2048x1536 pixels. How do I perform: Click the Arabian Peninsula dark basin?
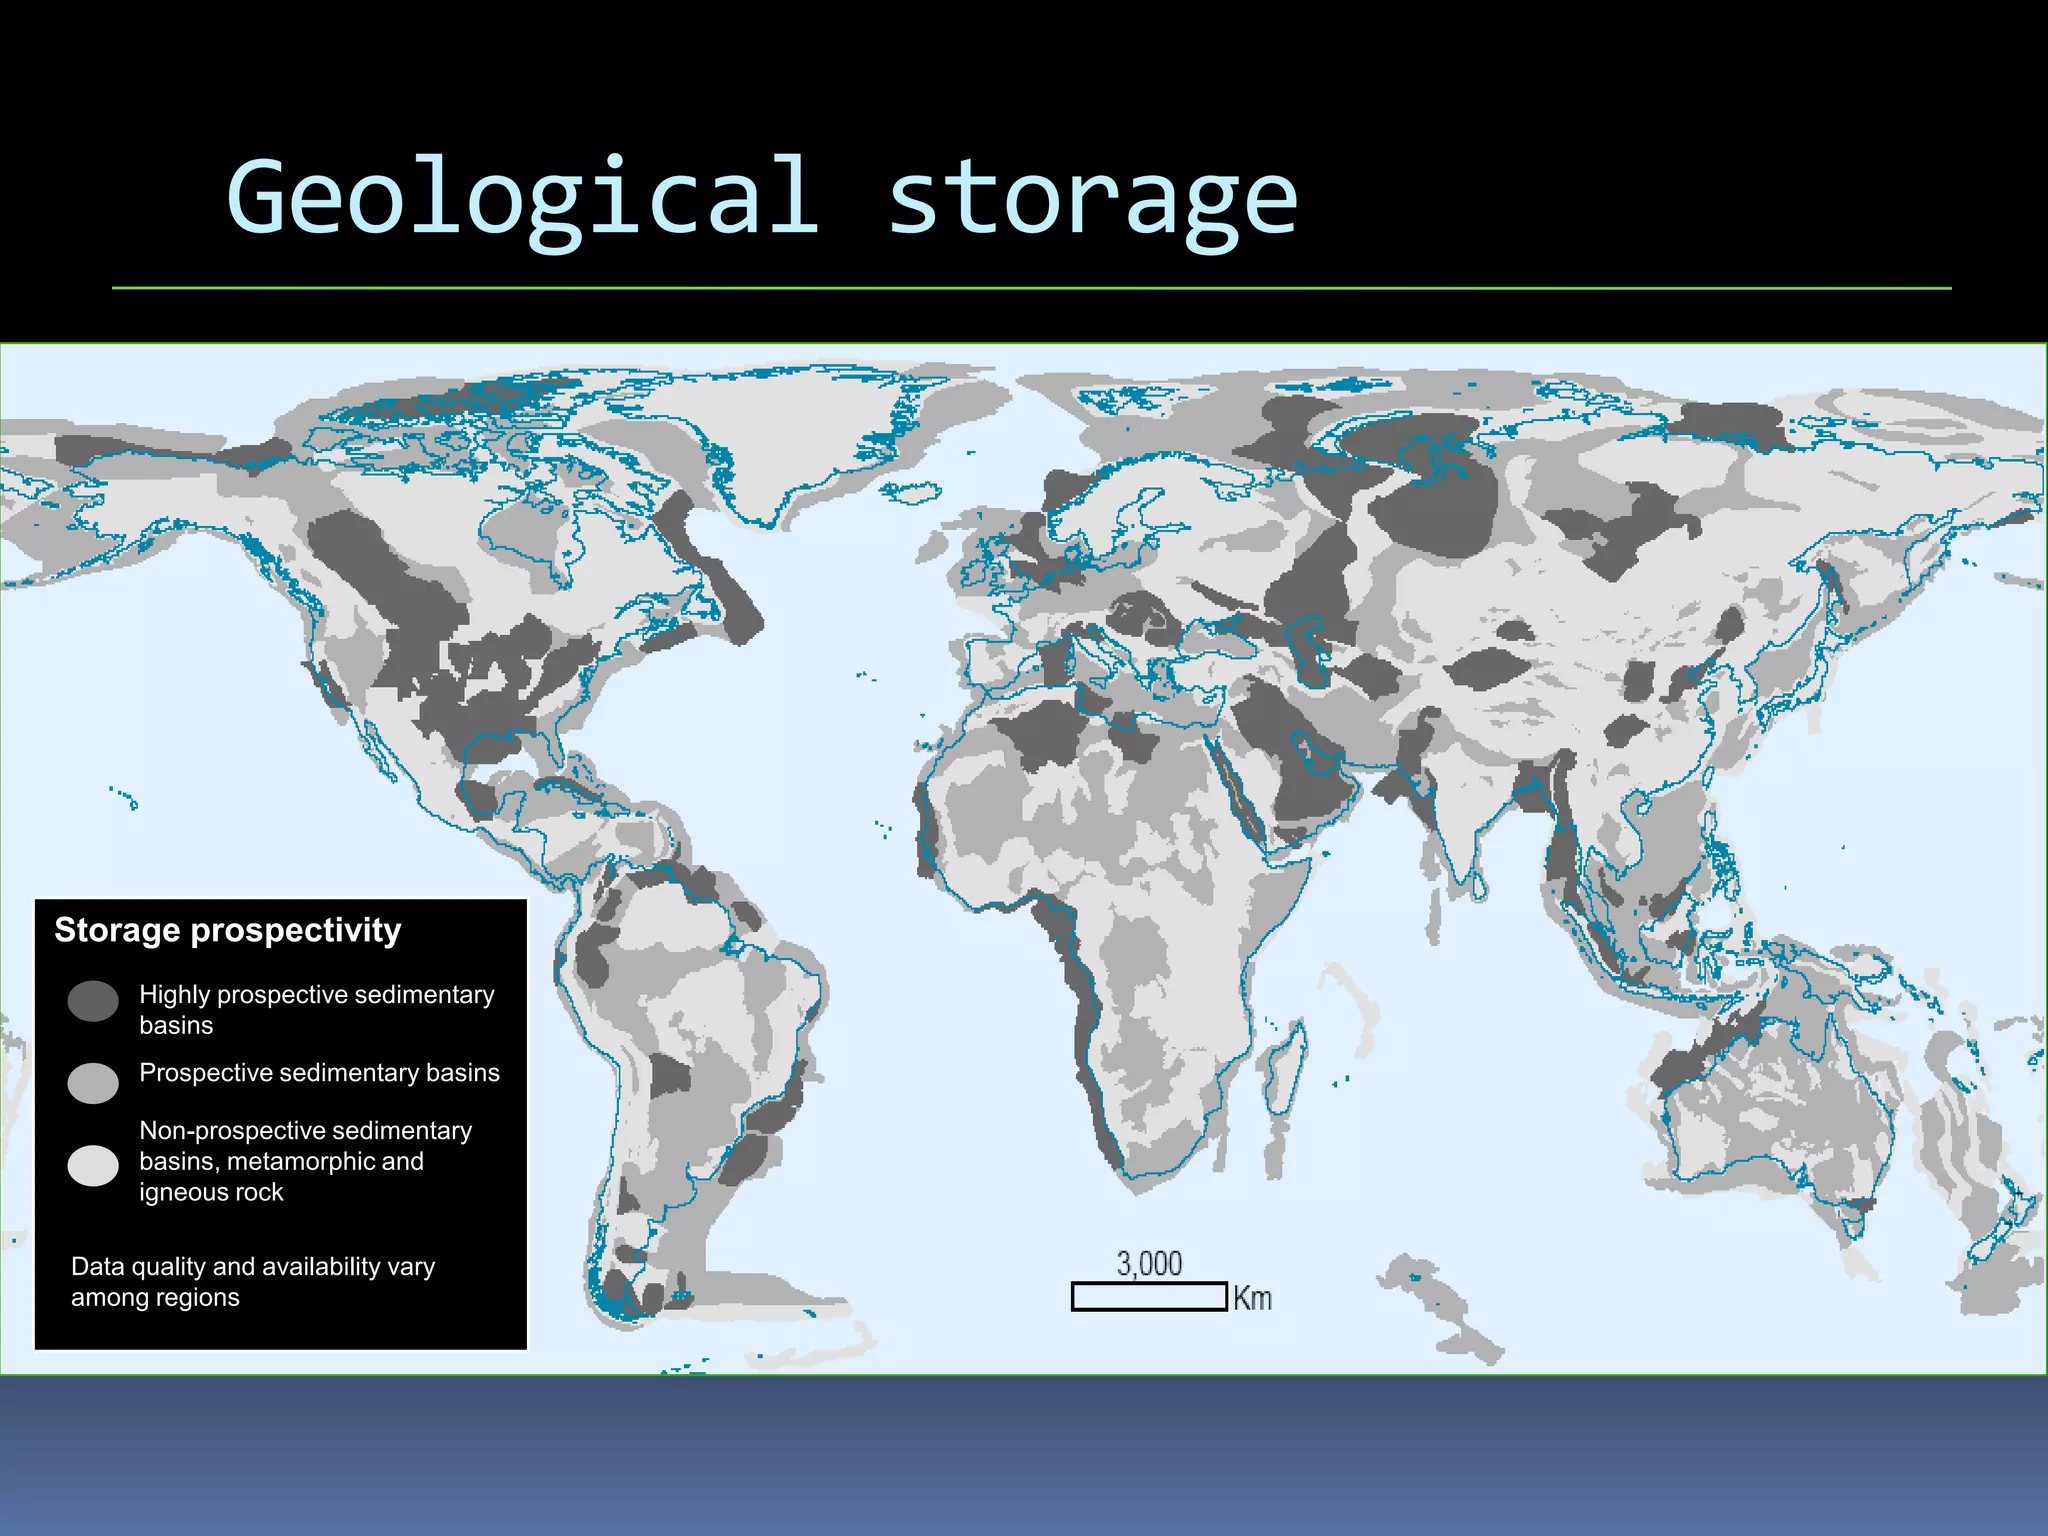tap(1305, 770)
